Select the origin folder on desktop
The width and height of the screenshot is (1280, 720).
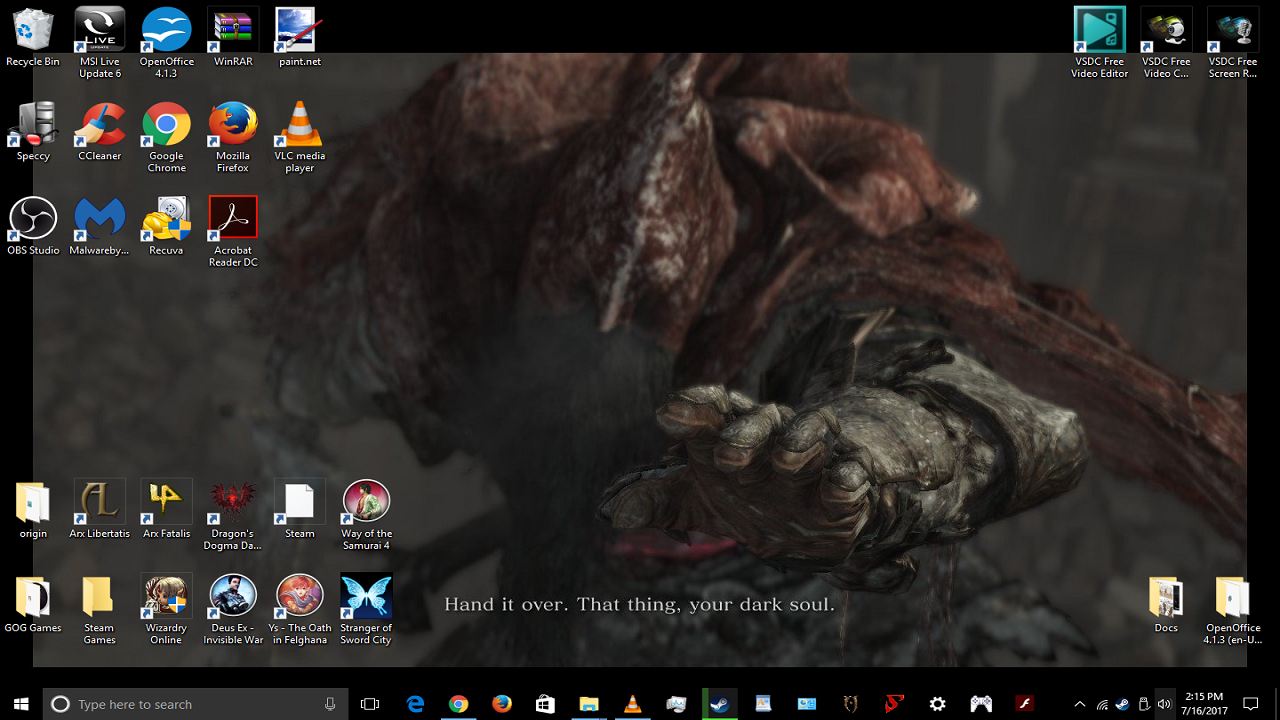pos(33,509)
